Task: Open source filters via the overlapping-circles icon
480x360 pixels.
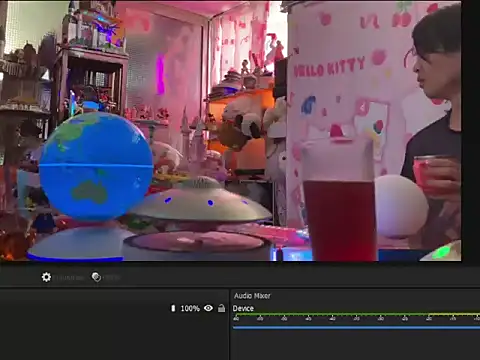Action: [x=96, y=277]
